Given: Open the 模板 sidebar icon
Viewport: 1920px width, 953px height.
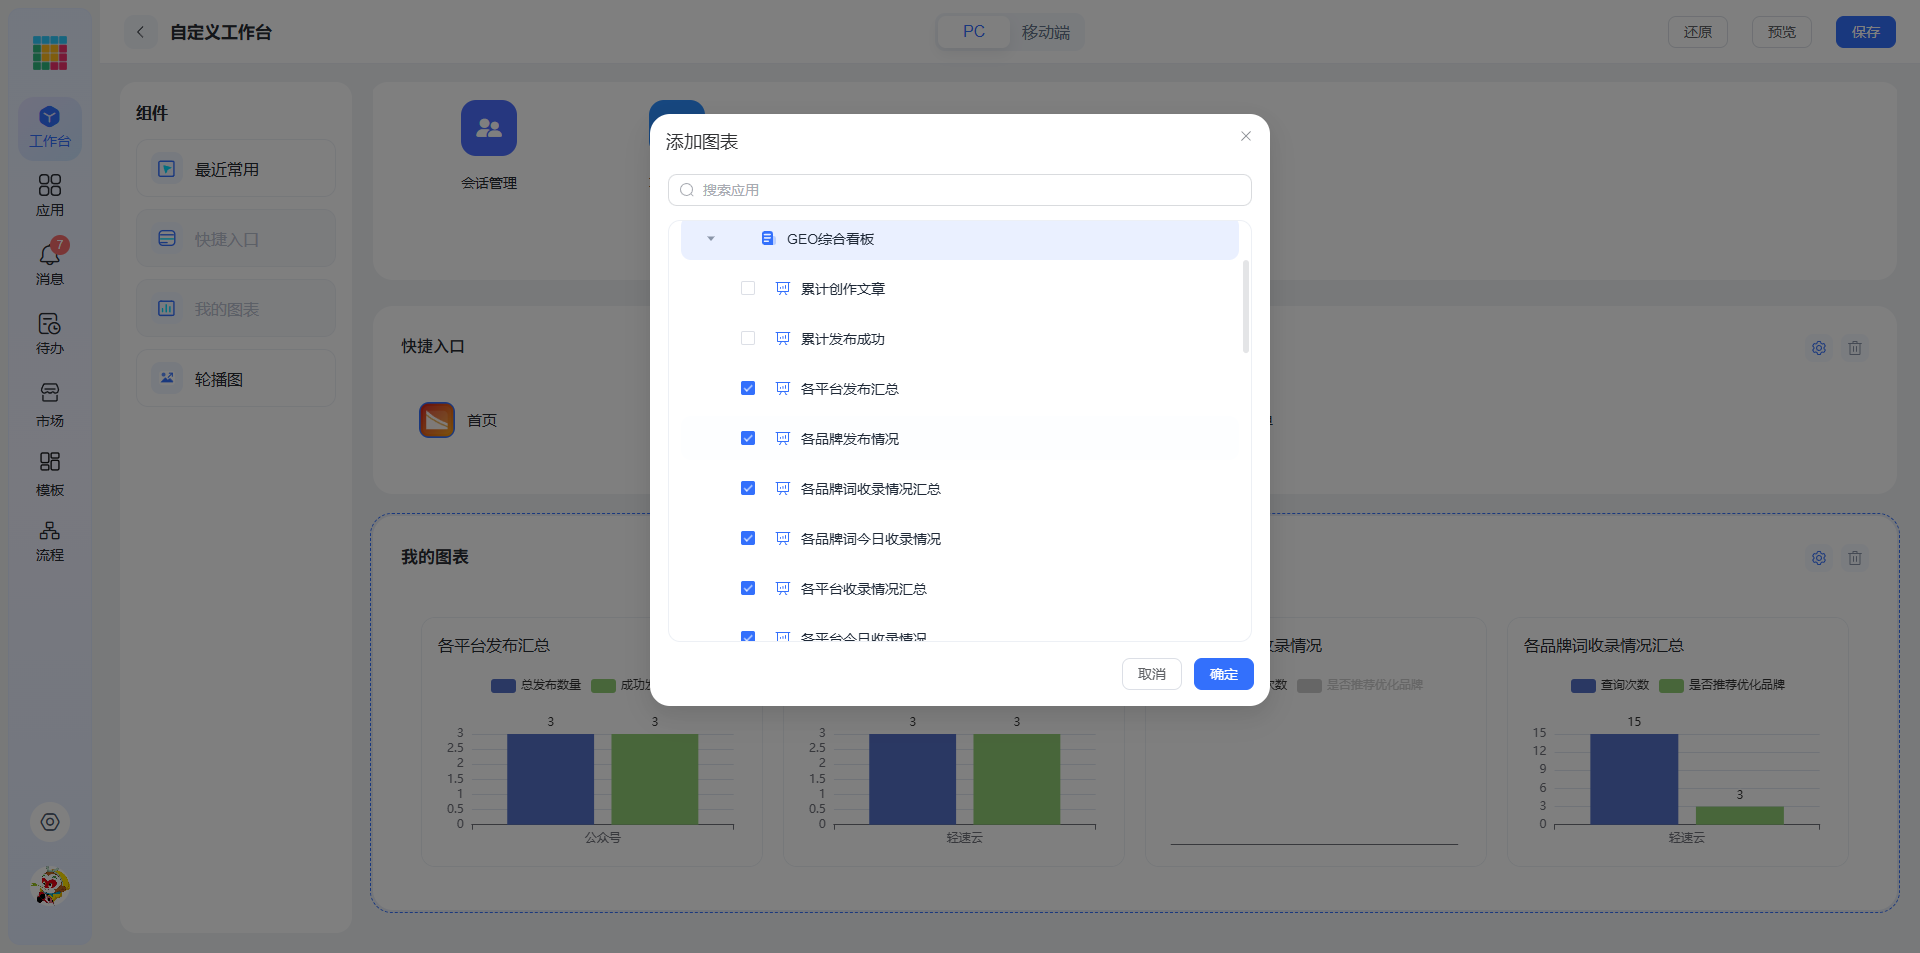Looking at the screenshot, I should point(49,474).
